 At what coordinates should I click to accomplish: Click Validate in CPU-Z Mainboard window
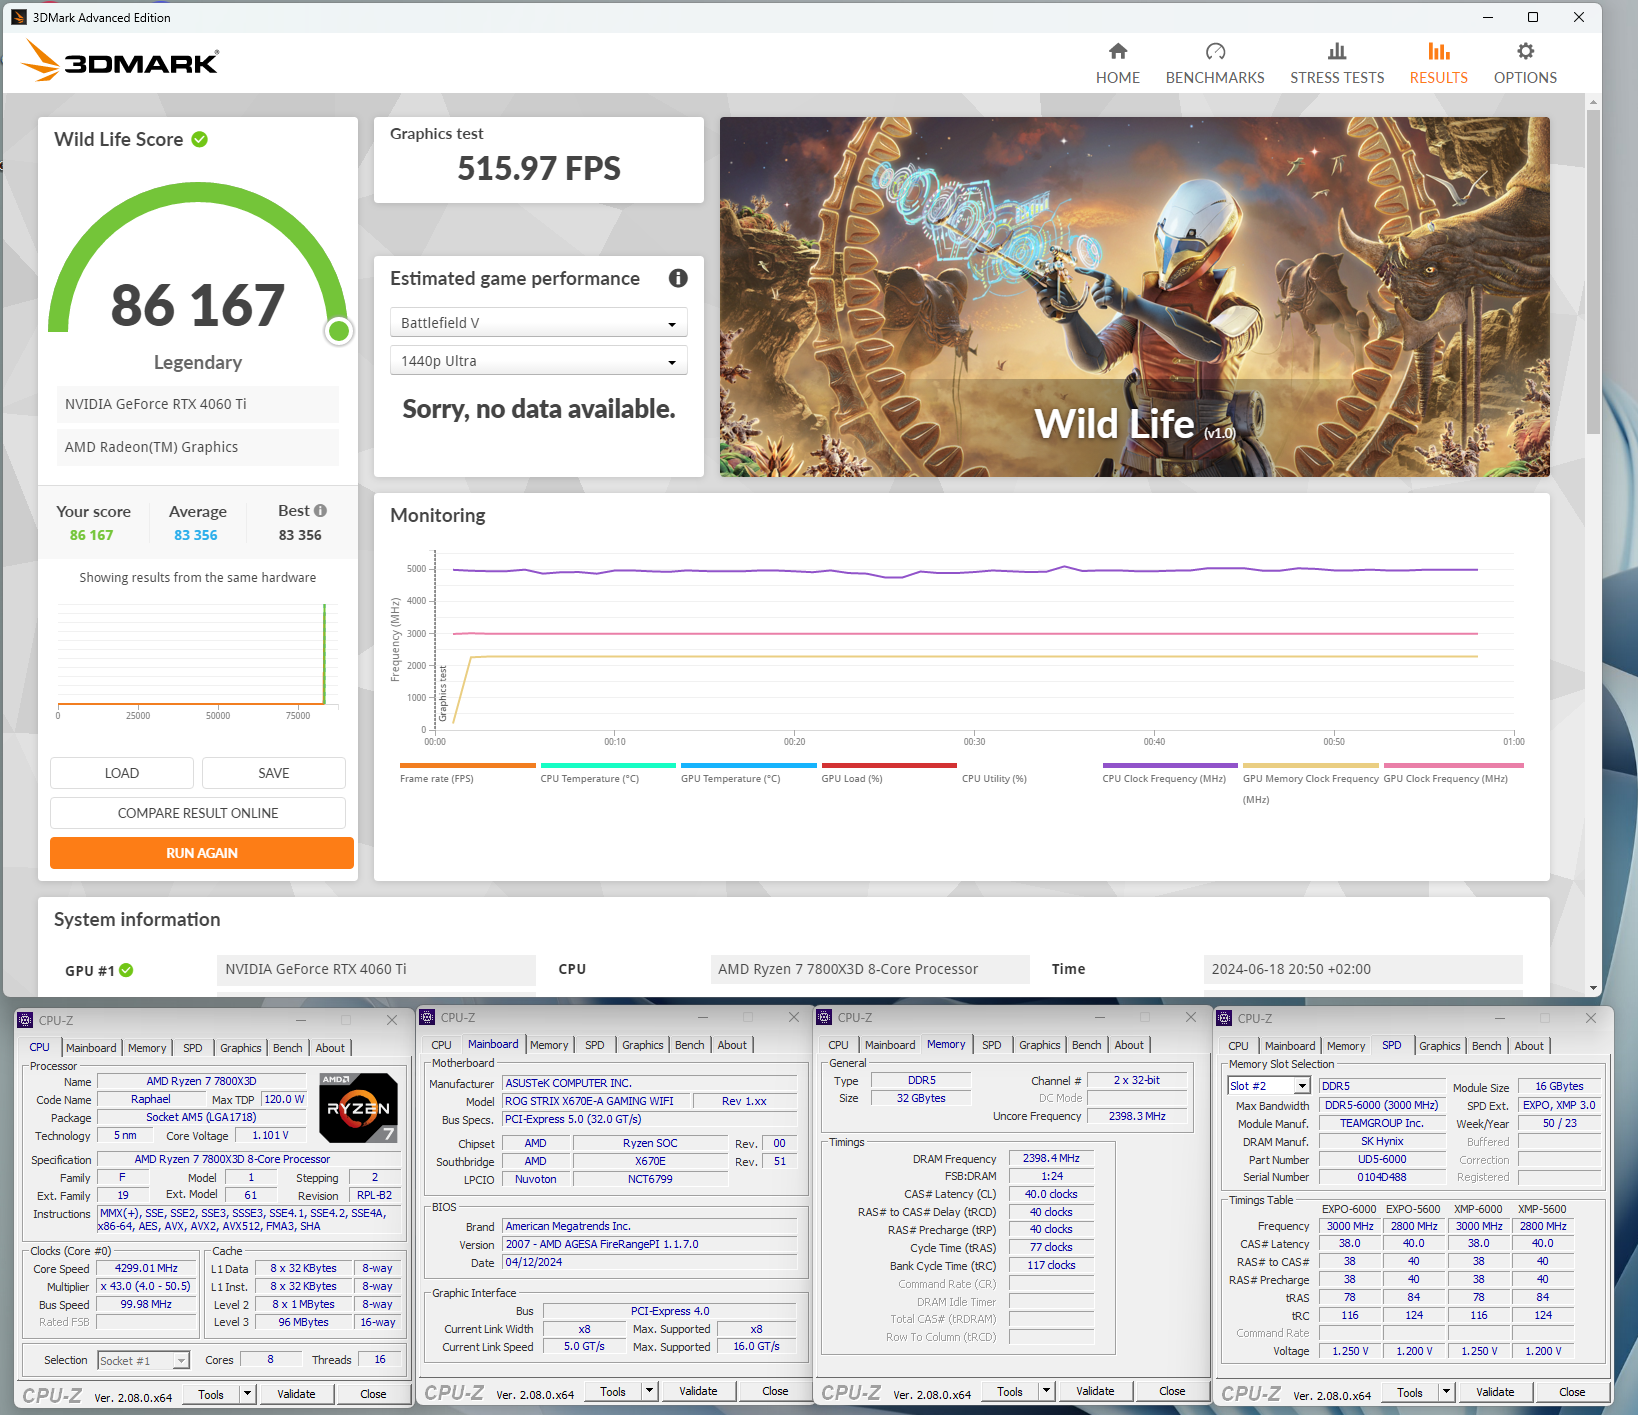click(698, 1391)
